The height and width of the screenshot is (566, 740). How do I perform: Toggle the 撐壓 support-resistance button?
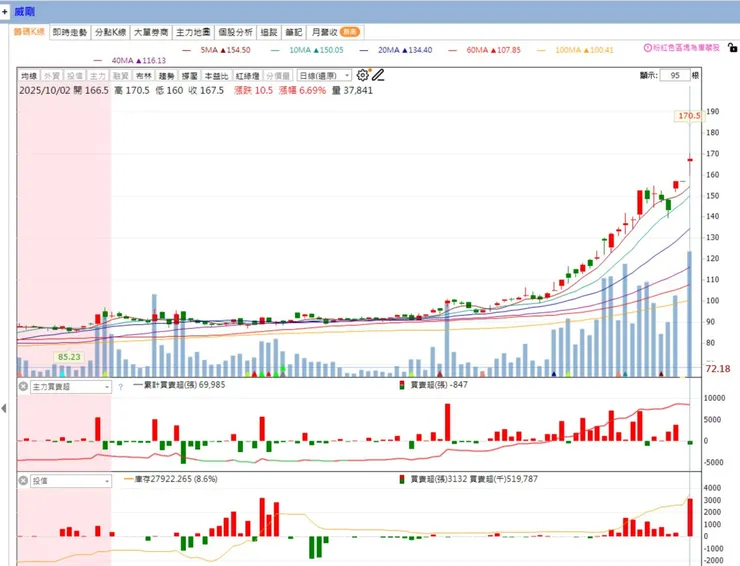pos(190,76)
